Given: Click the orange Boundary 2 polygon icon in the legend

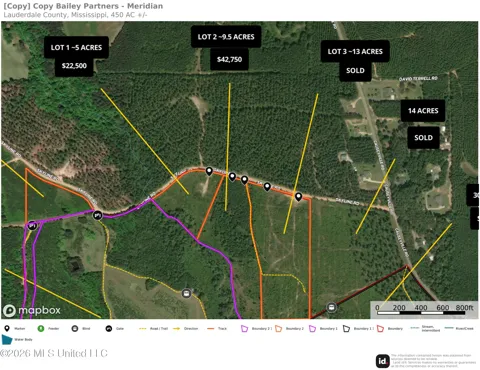Looking at the screenshot, I should pyautogui.click(x=279, y=329).
